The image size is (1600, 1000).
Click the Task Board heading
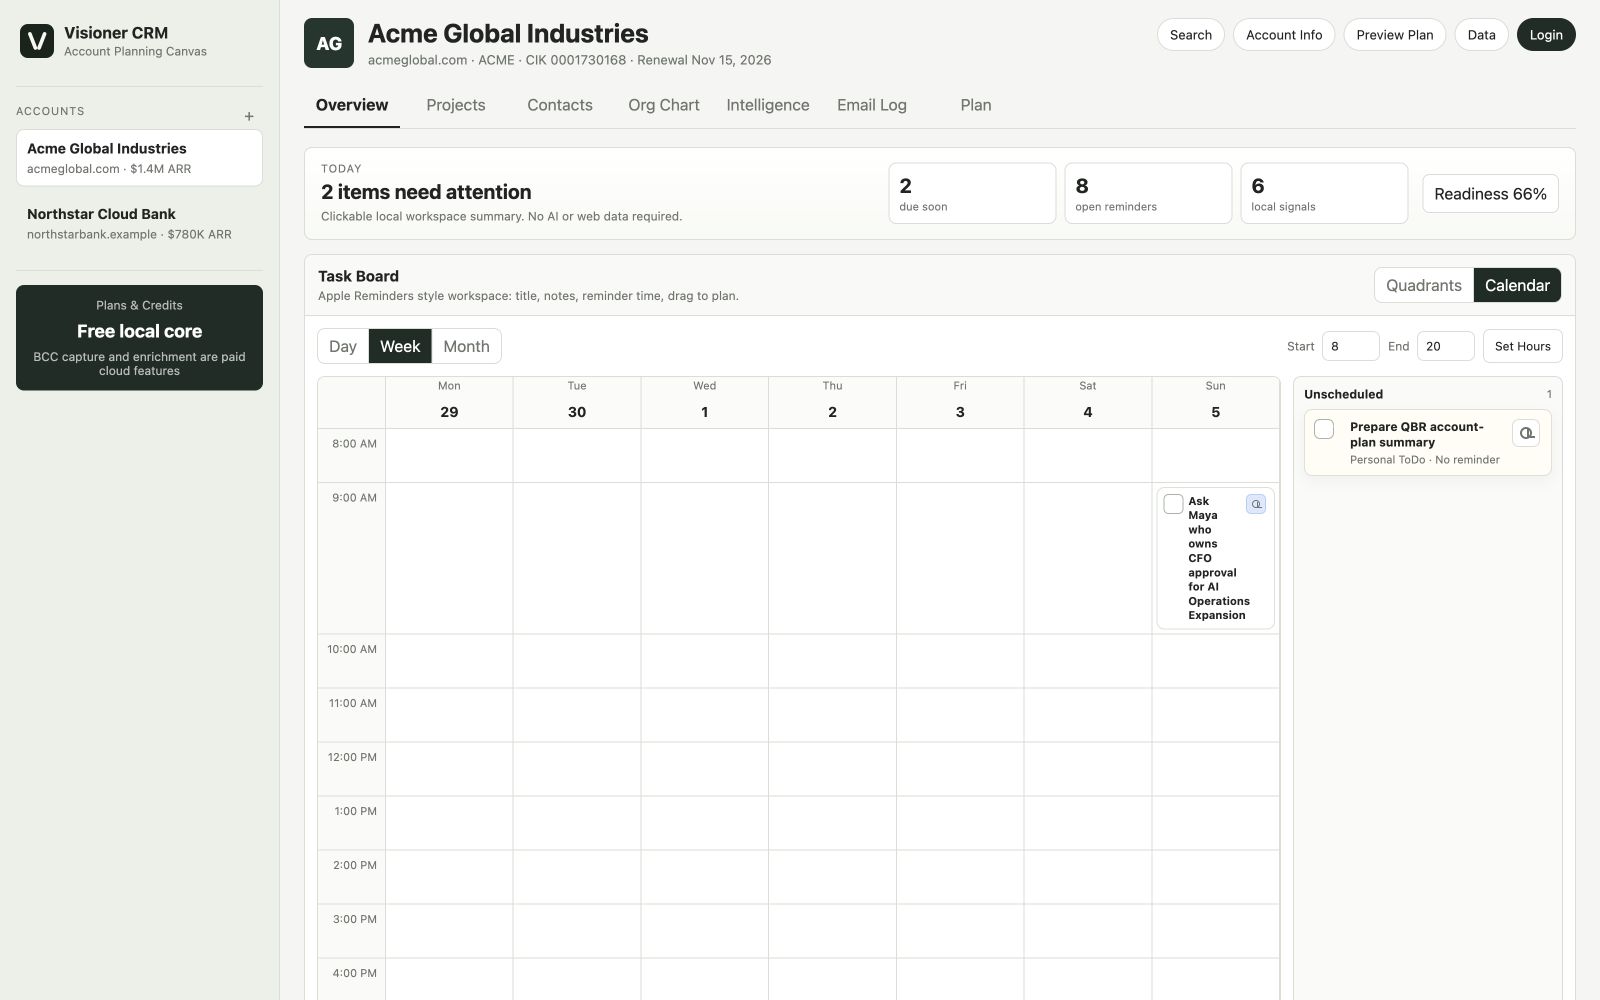coord(358,276)
